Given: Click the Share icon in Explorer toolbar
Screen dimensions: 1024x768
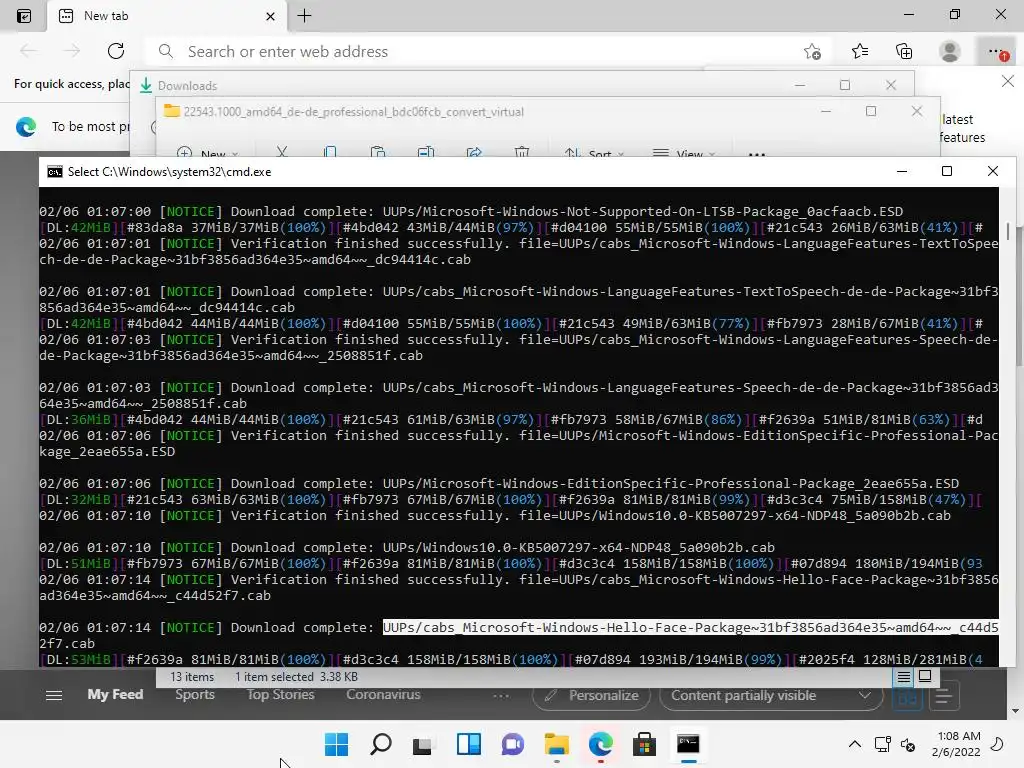Looking at the screenshot, I should (x=474, y=152).
